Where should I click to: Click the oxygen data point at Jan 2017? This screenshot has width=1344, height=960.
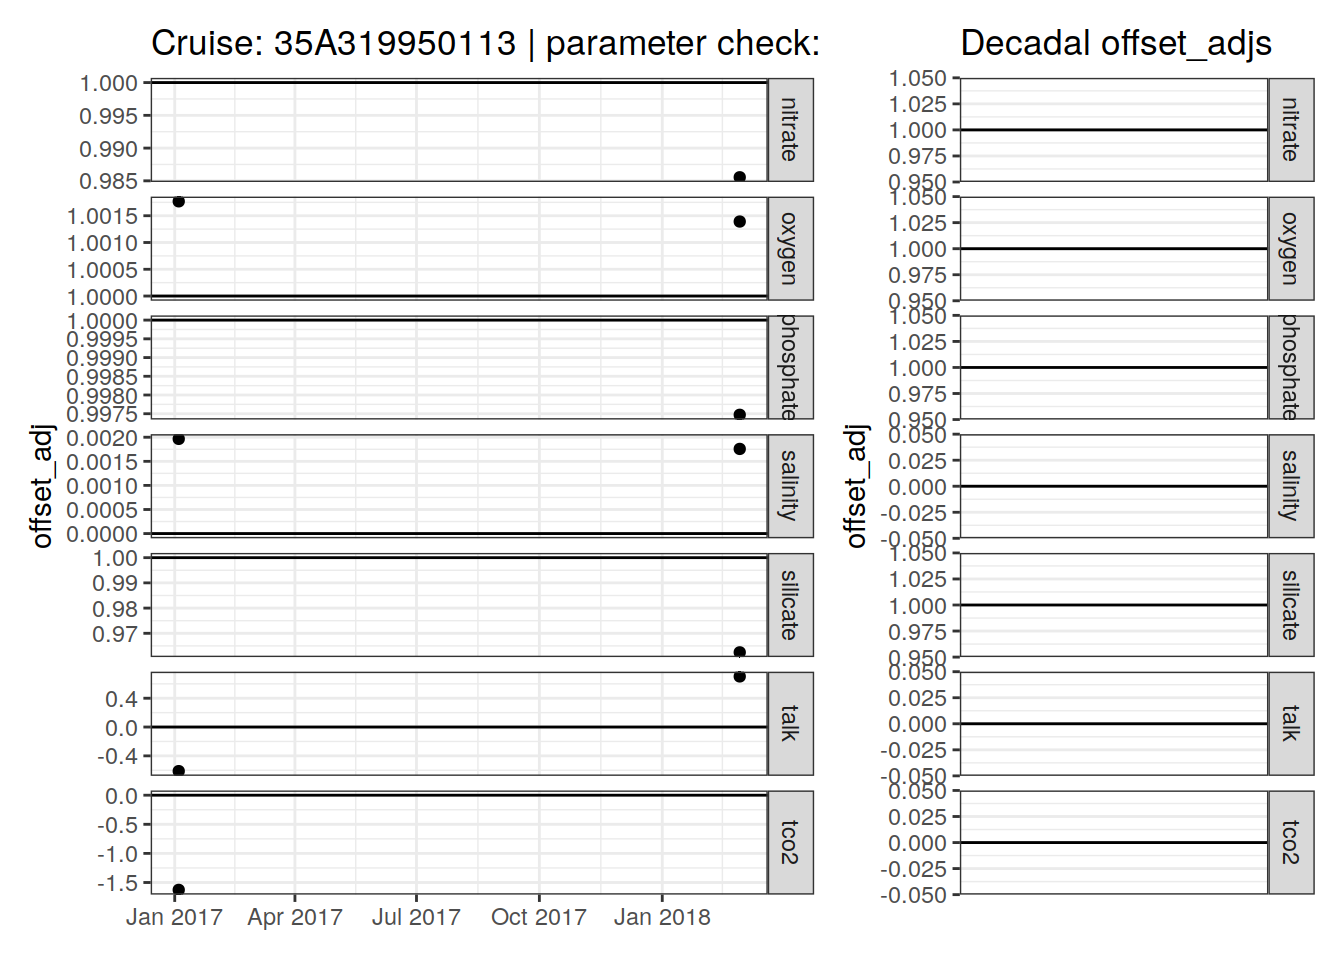[x=178, y=202]
